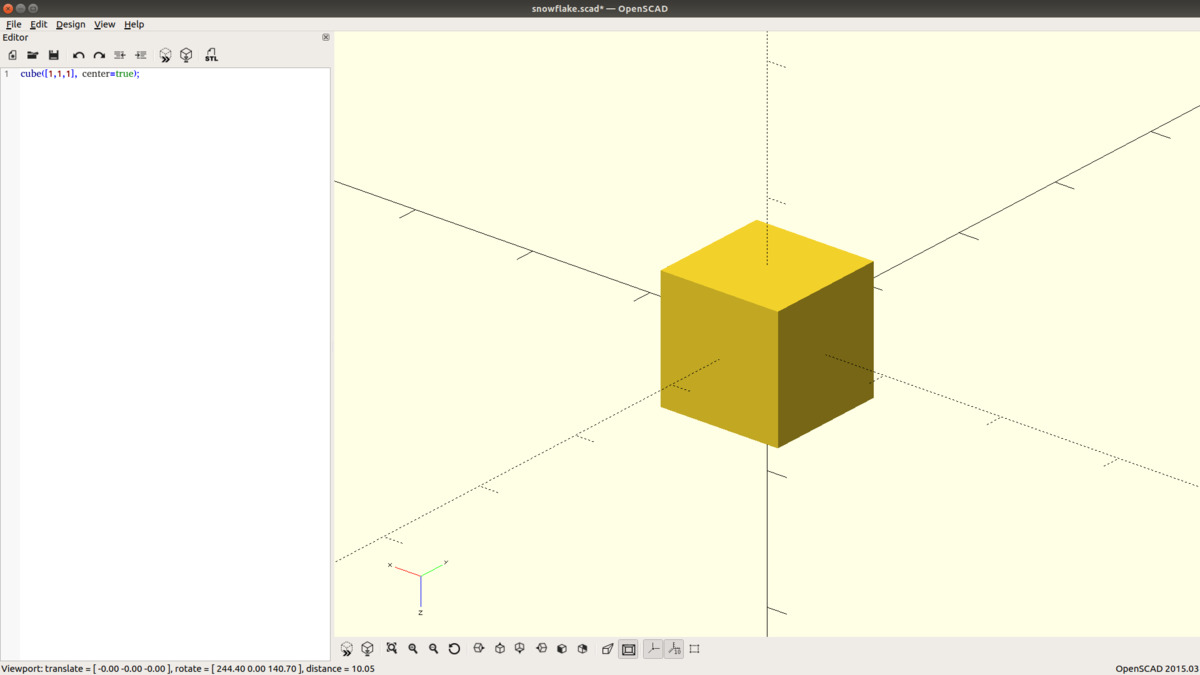Image resolution: width=1200 pixels, height=675 pixels.
Task: Toggle Show Edges
Action: coord(695,649)
